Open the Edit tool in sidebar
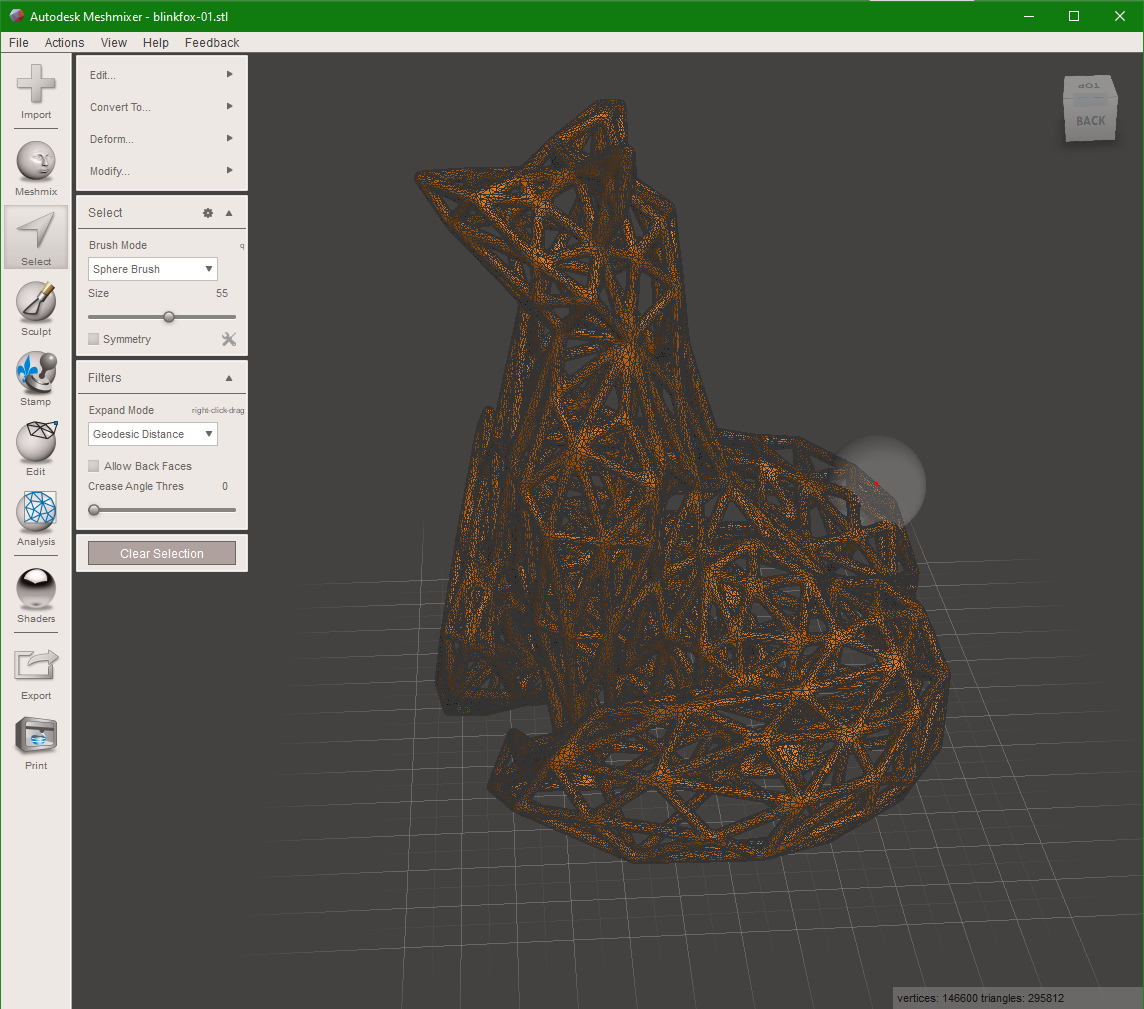This screenshot has width=1144, height=1009. [36, 448]
